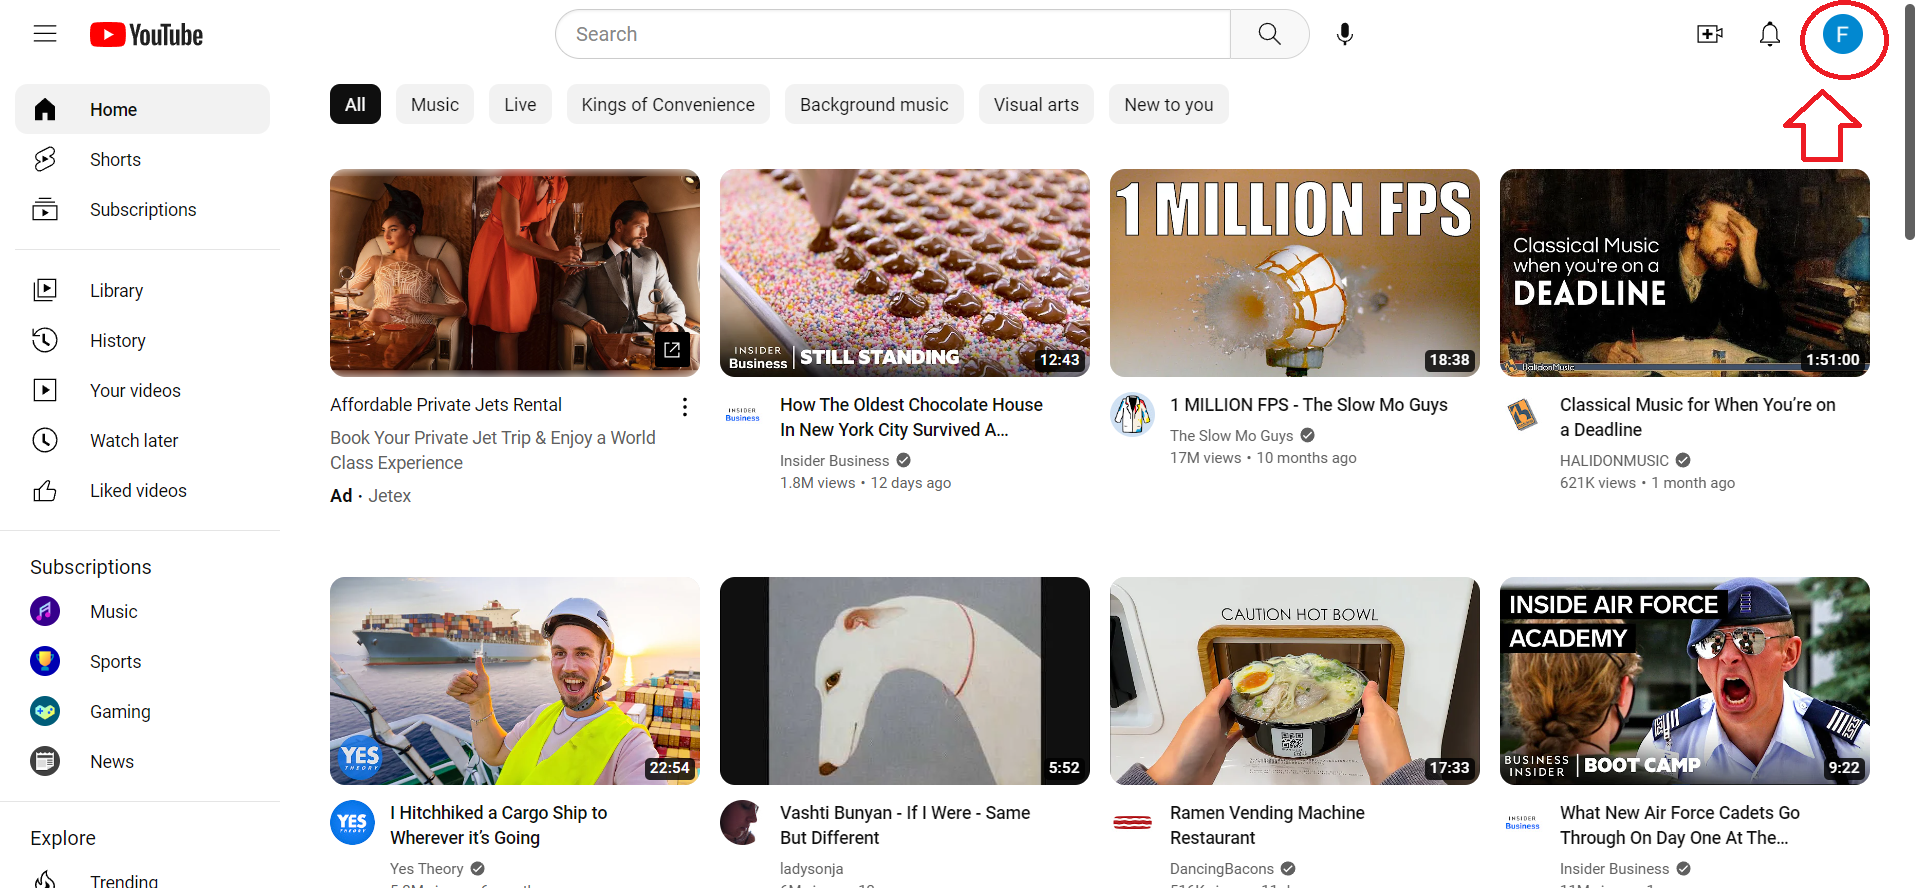Open the Music subscription channel icon
Screen dimensions: 1918x888
(x=45, y=611)
